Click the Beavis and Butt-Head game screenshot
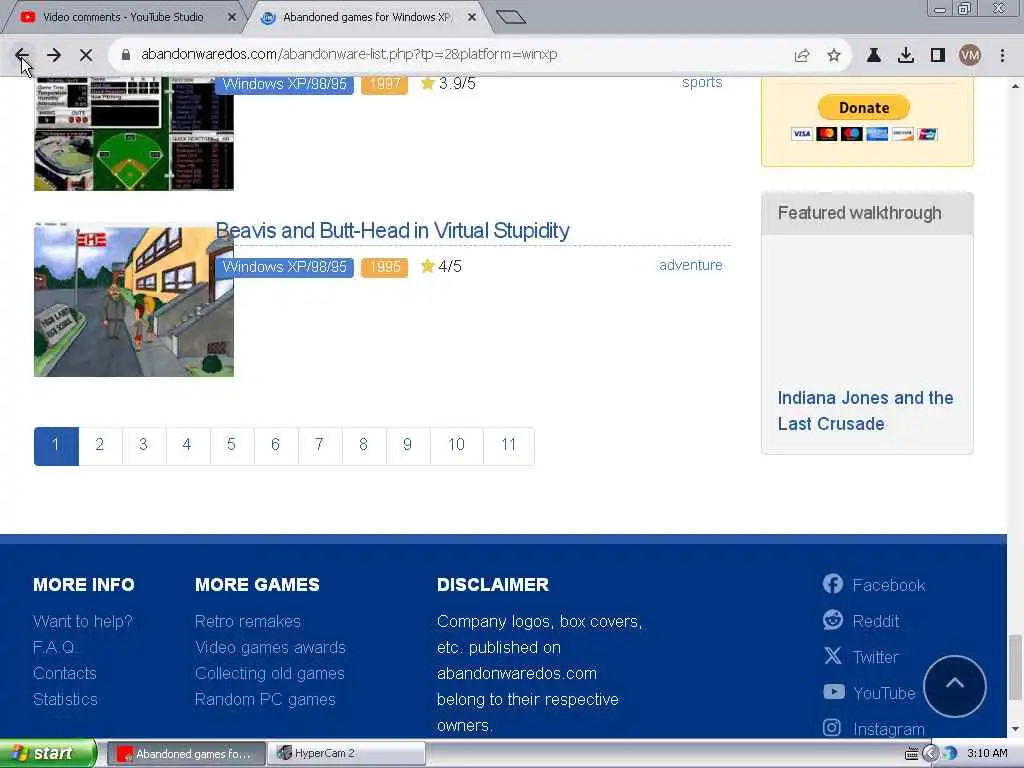The image size is (1024, 768). click(134, 300)
